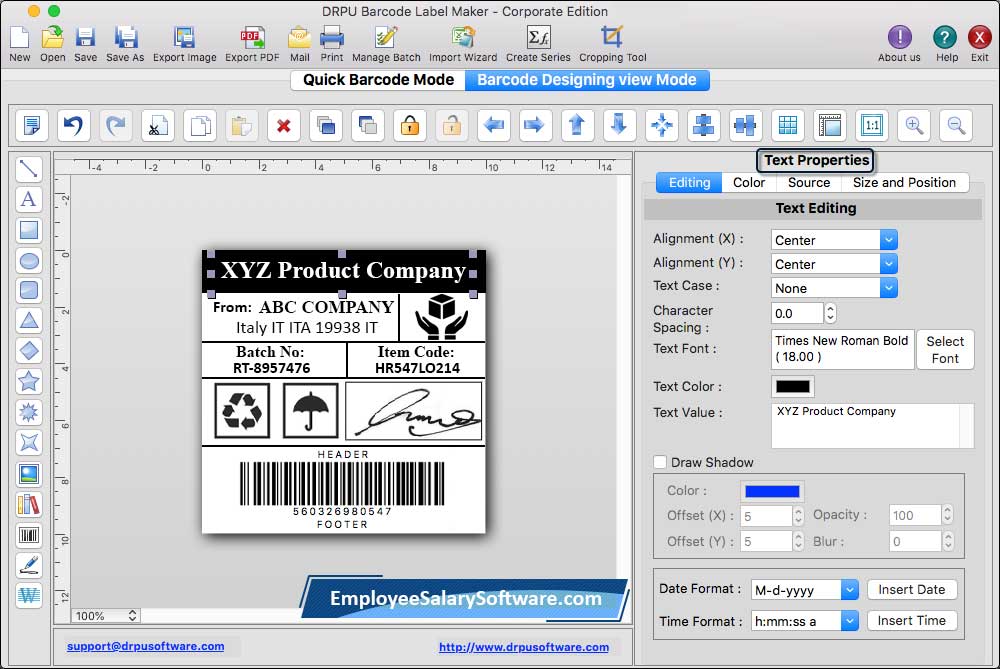
Task: Open http://www.drpusoftware.com link
Action: coord(524,647)
